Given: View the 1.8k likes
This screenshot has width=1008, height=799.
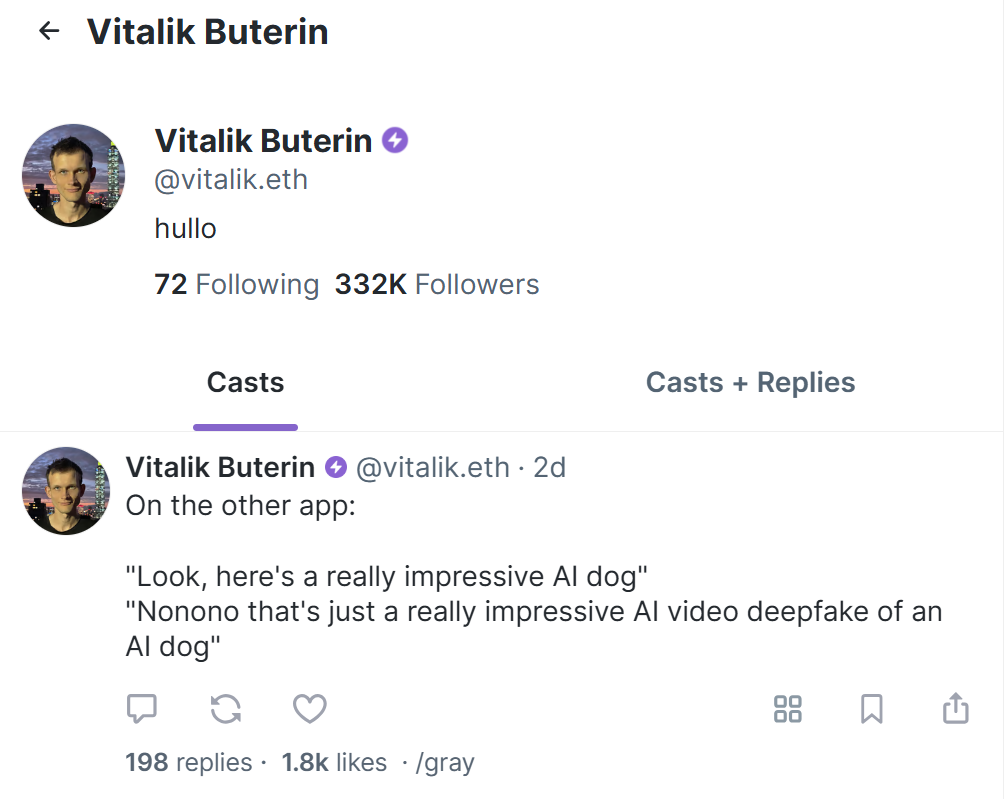Looking at the screenshot, I should tap(334, 763).
